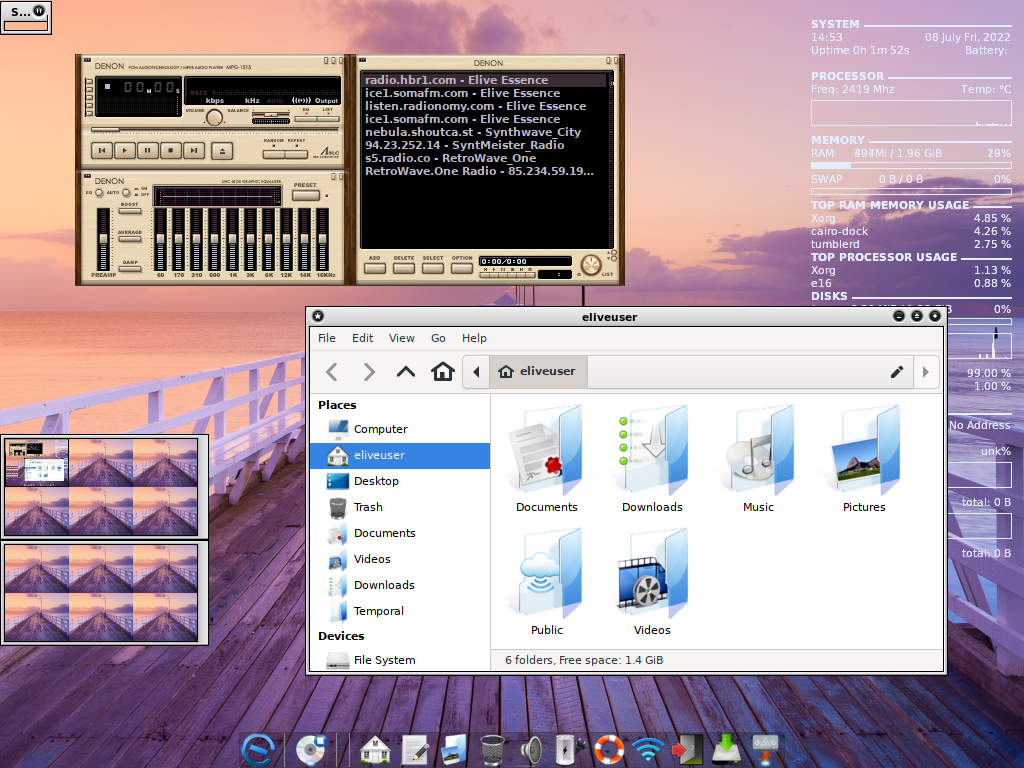Click the playlist ADD button

click(375, 268)
